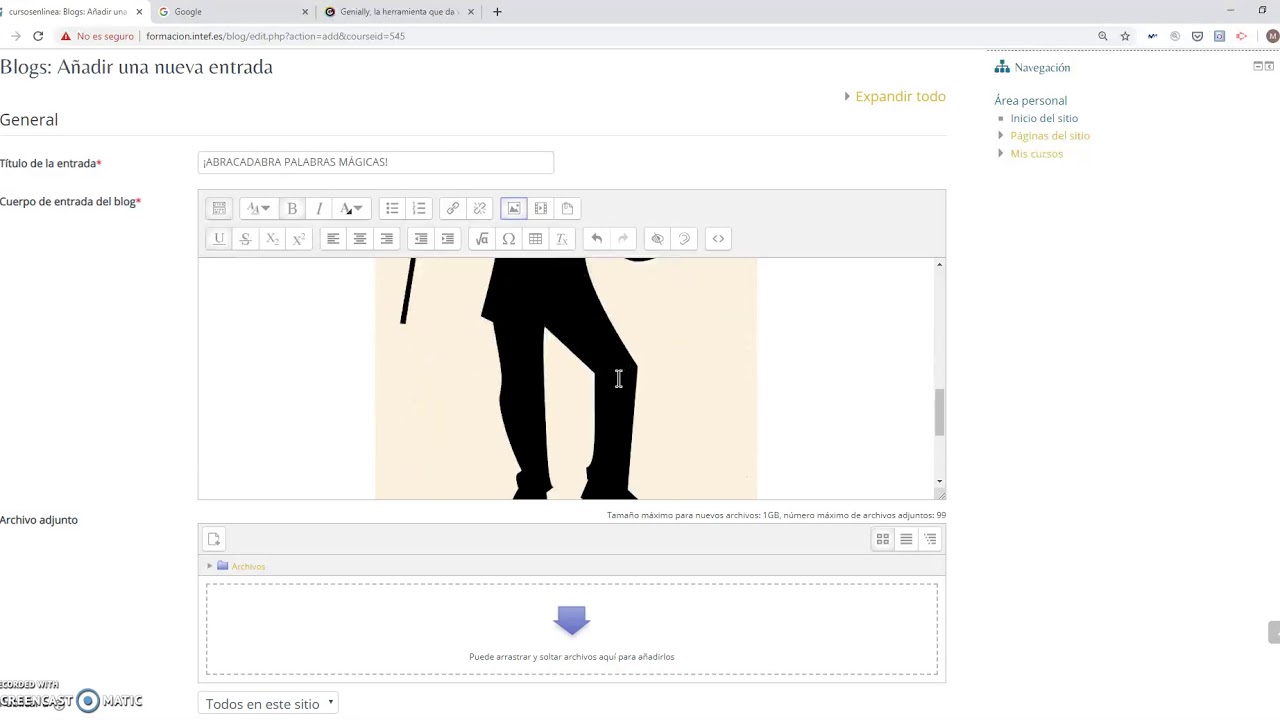Align text to the left
1280x720 pixels.
click(x=333, y=238)
